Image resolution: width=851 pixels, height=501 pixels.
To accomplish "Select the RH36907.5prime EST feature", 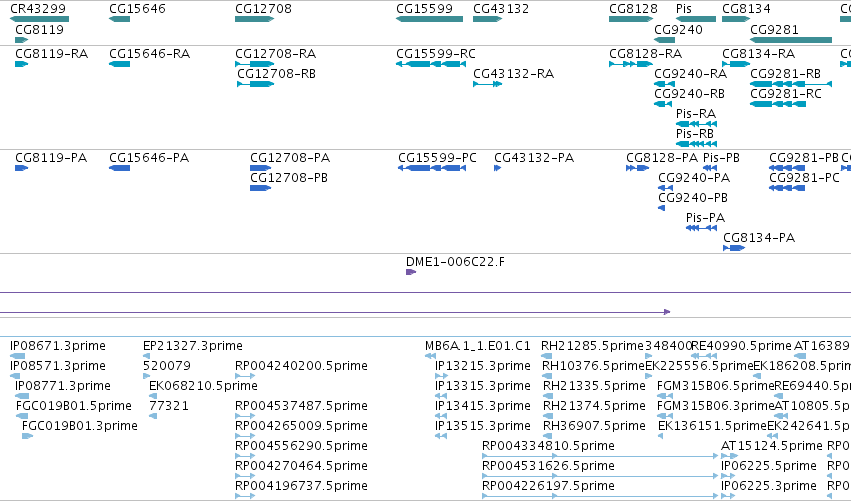I will (548, 437).
